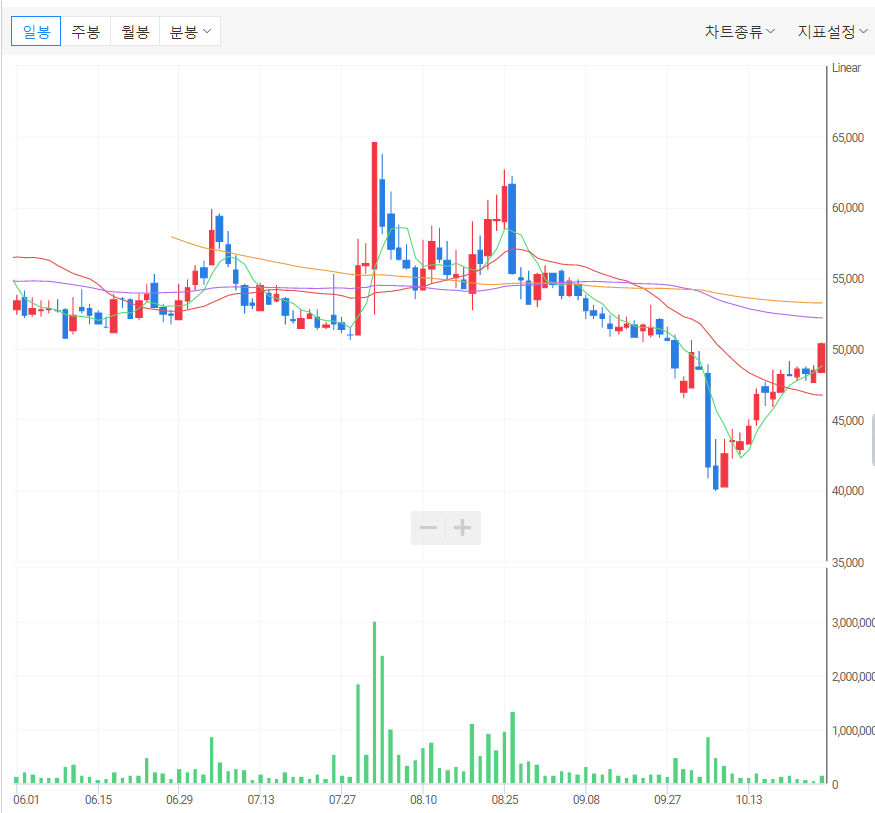Viewport: 875px width, 813px height.
Task: Click the 2,000,000 volume axis label
Action: (853, 677)
